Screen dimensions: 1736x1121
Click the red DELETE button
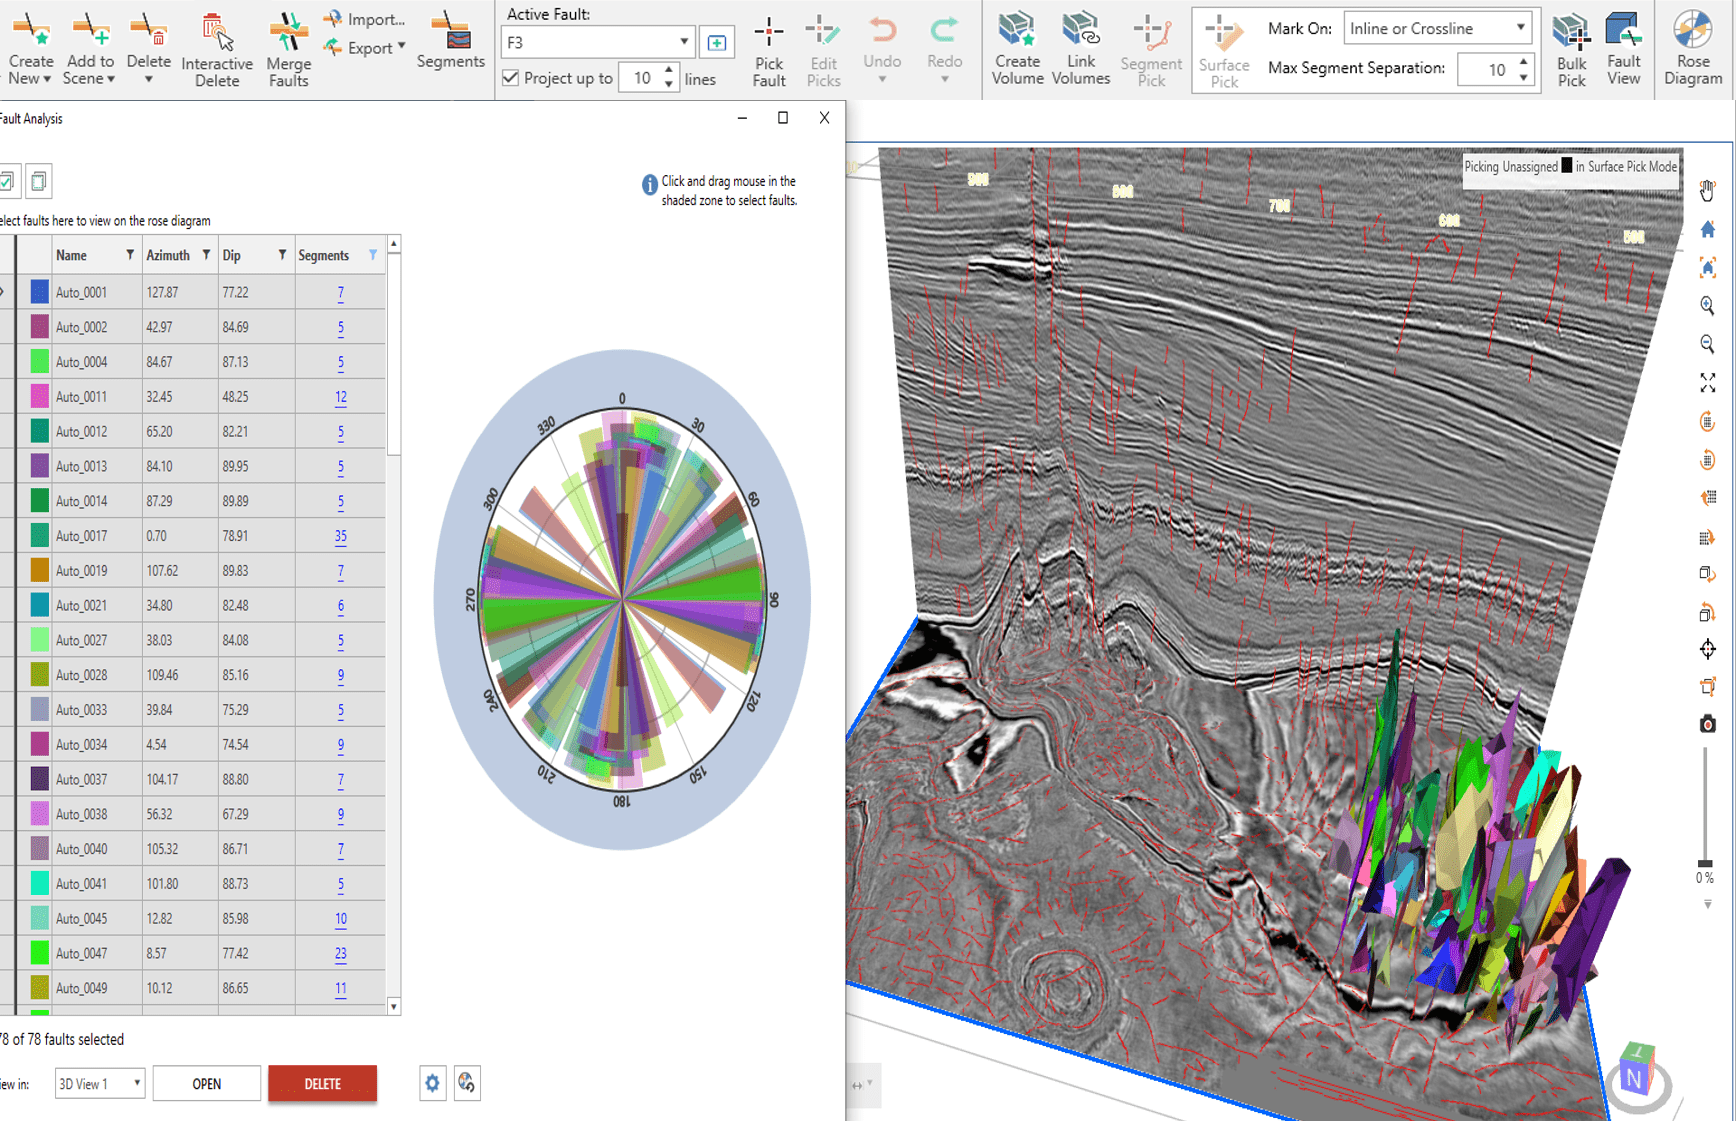click(x=322, y=1083)
